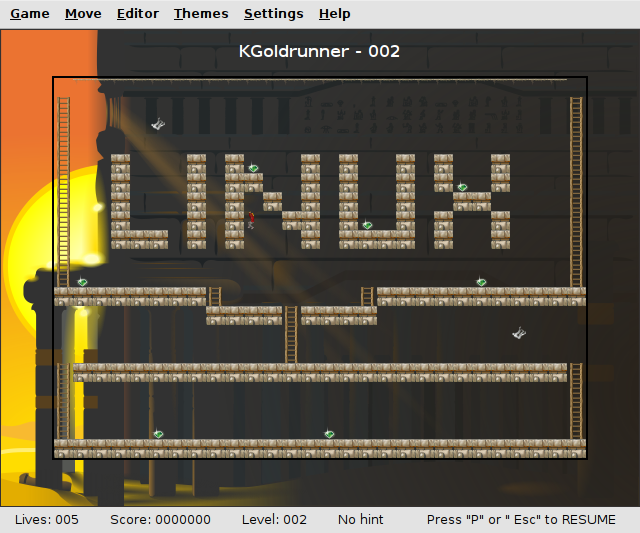Click the red hero character in the letter N
Image resolution: width=640 pixels, height=533 pixels.
(251, 220)
